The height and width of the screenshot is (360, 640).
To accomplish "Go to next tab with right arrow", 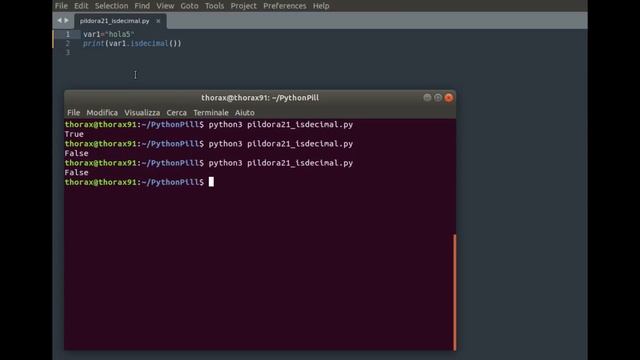I will 67,20.
